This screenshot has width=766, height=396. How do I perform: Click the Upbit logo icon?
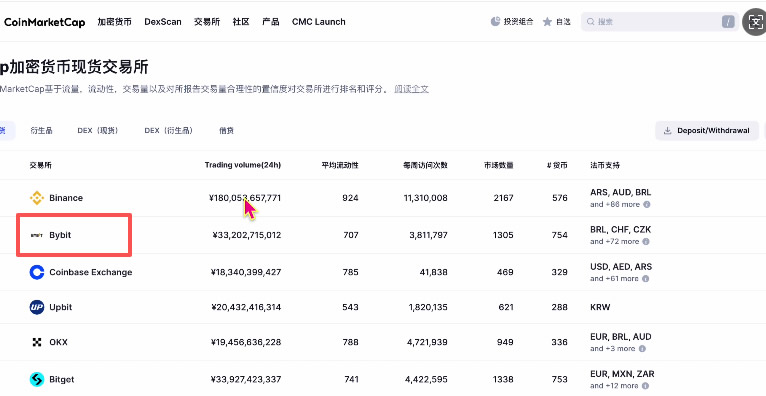pyautogui.click(x=37, y=307)
